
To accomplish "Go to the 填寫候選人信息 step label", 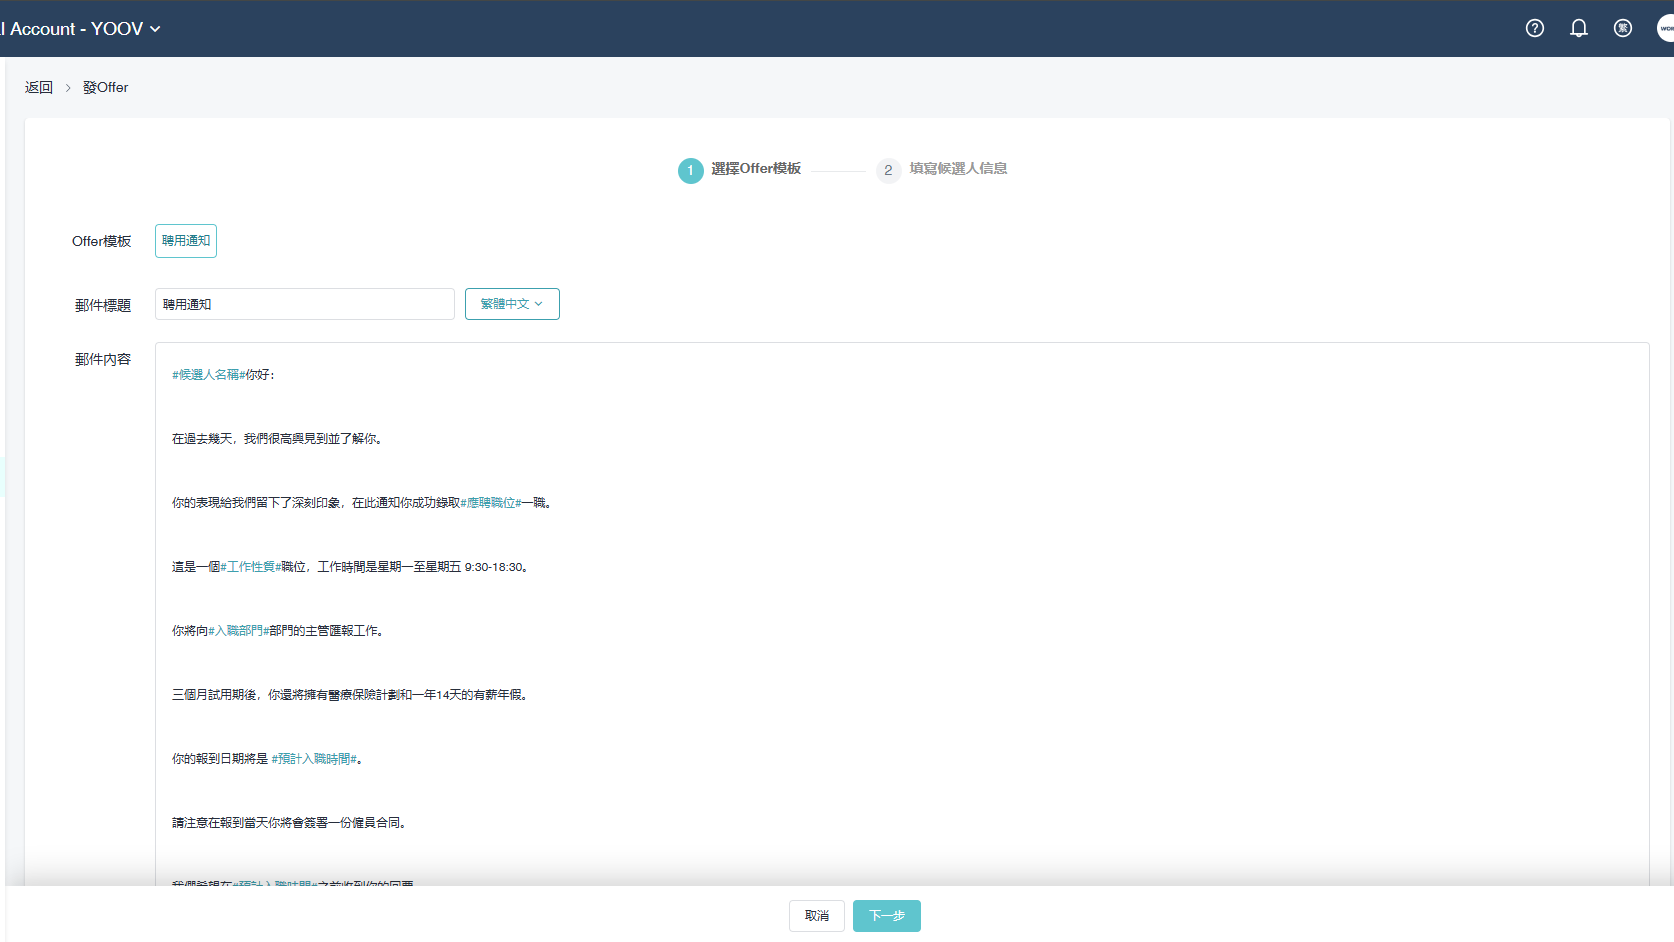I will 958,169.
